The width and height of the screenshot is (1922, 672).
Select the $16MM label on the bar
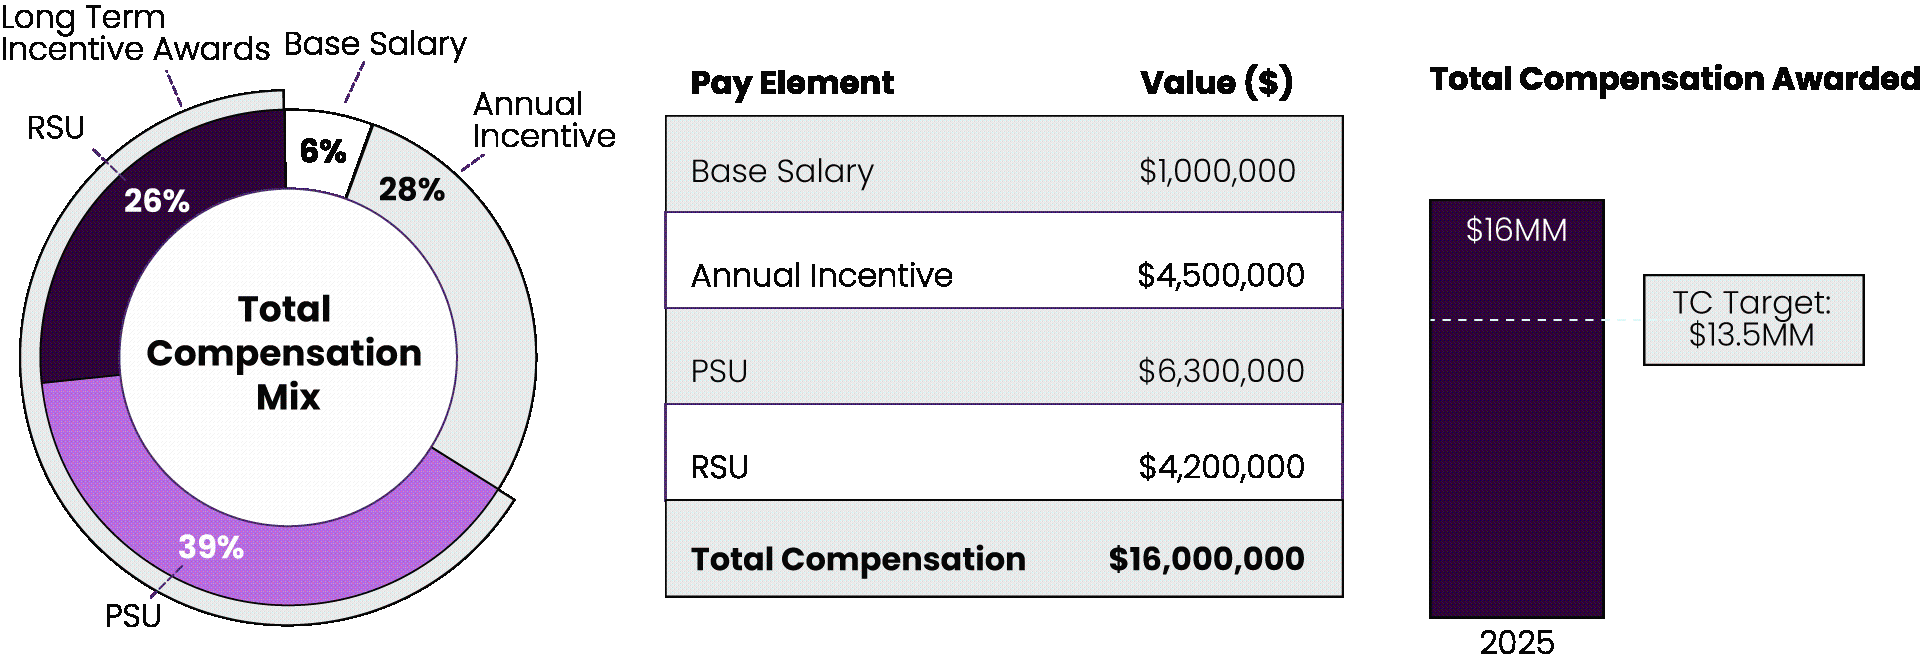click(1516, 231)
